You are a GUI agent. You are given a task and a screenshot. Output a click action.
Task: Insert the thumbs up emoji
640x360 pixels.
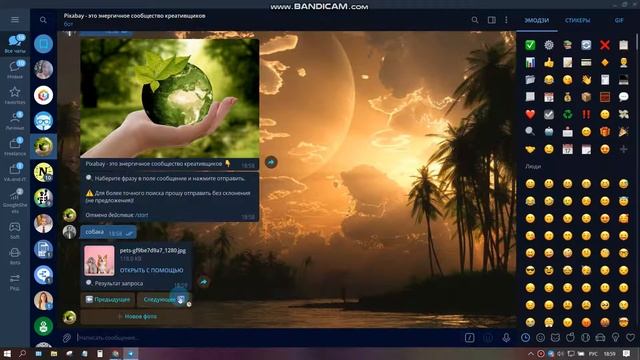click(x=549, y=62)
